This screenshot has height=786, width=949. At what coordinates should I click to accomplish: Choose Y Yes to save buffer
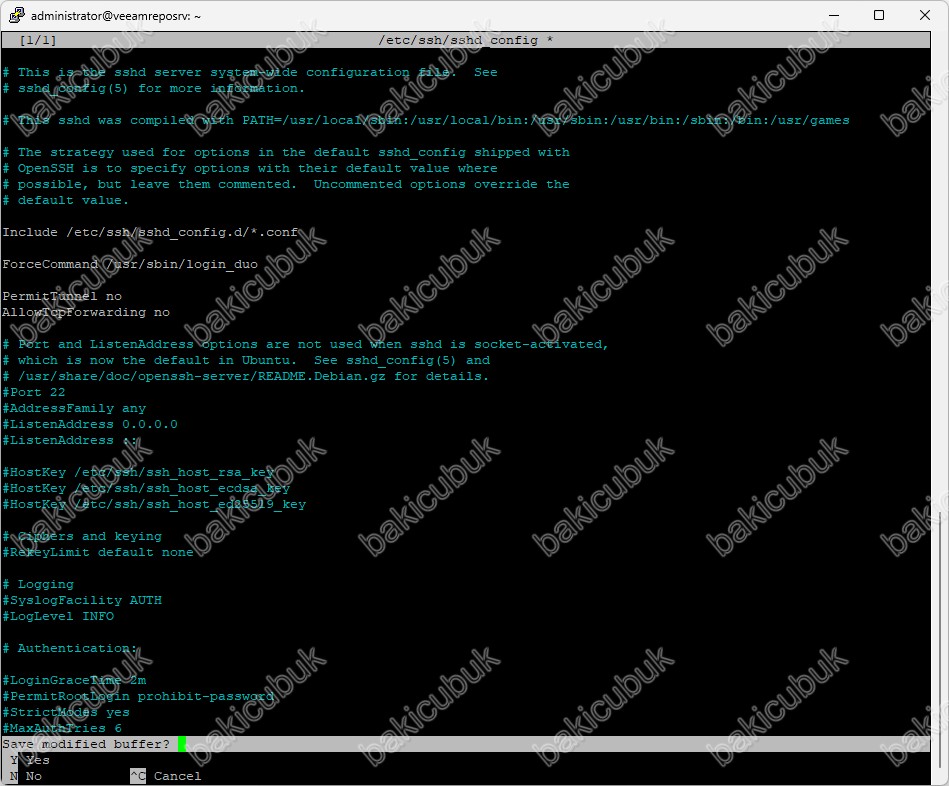(30, 760)
